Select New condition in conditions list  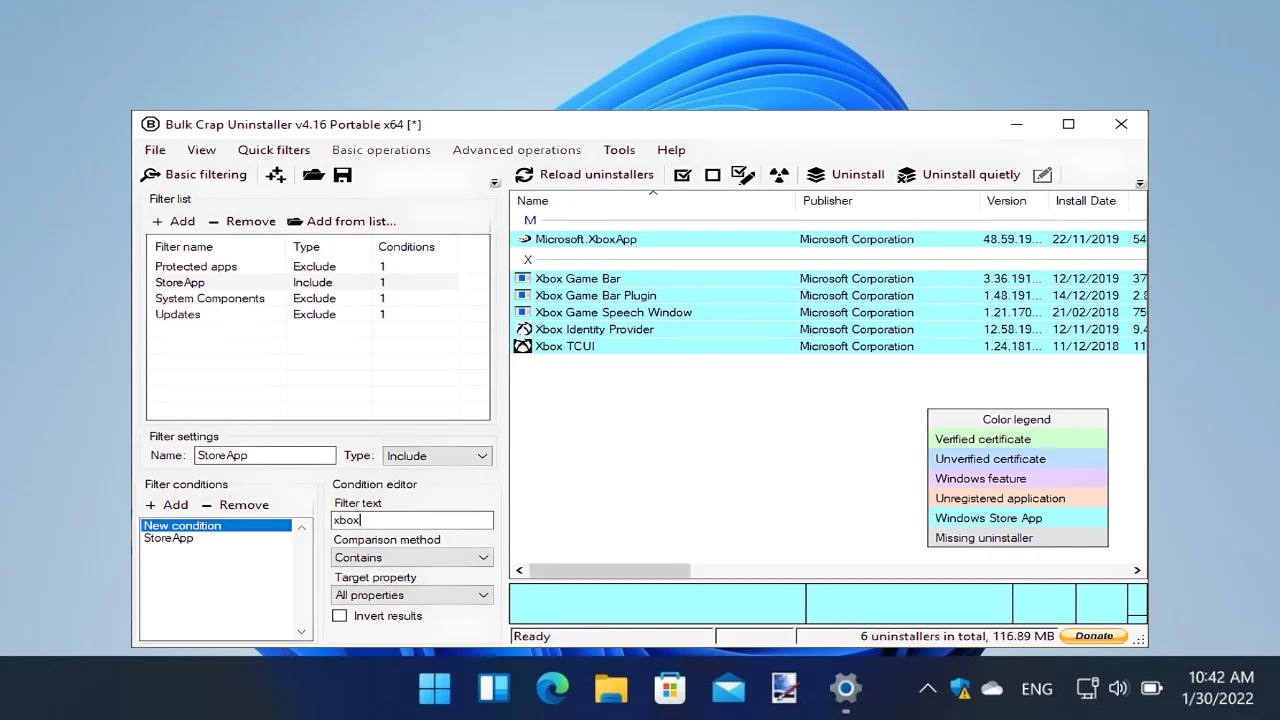[216, 525]
